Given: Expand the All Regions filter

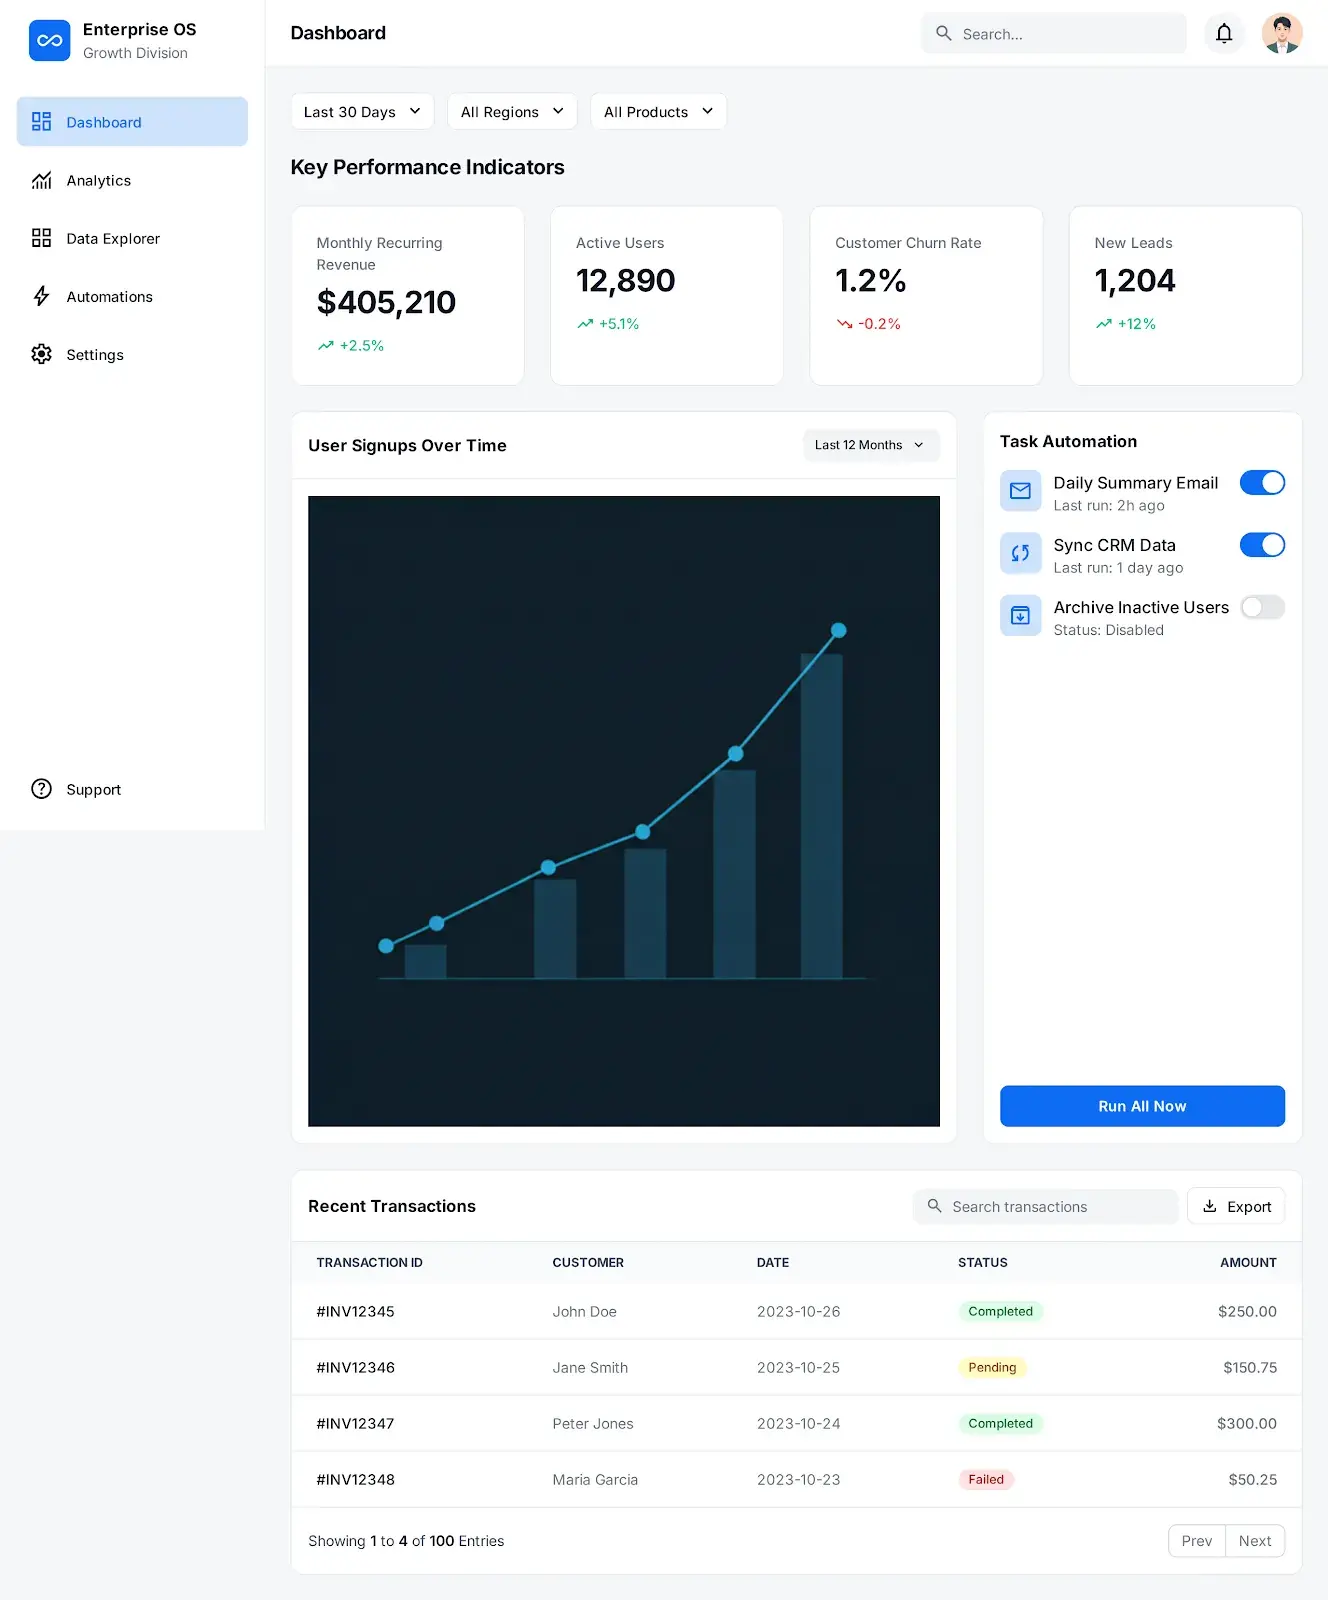Looking at the screenshot, I should [512, 111].
